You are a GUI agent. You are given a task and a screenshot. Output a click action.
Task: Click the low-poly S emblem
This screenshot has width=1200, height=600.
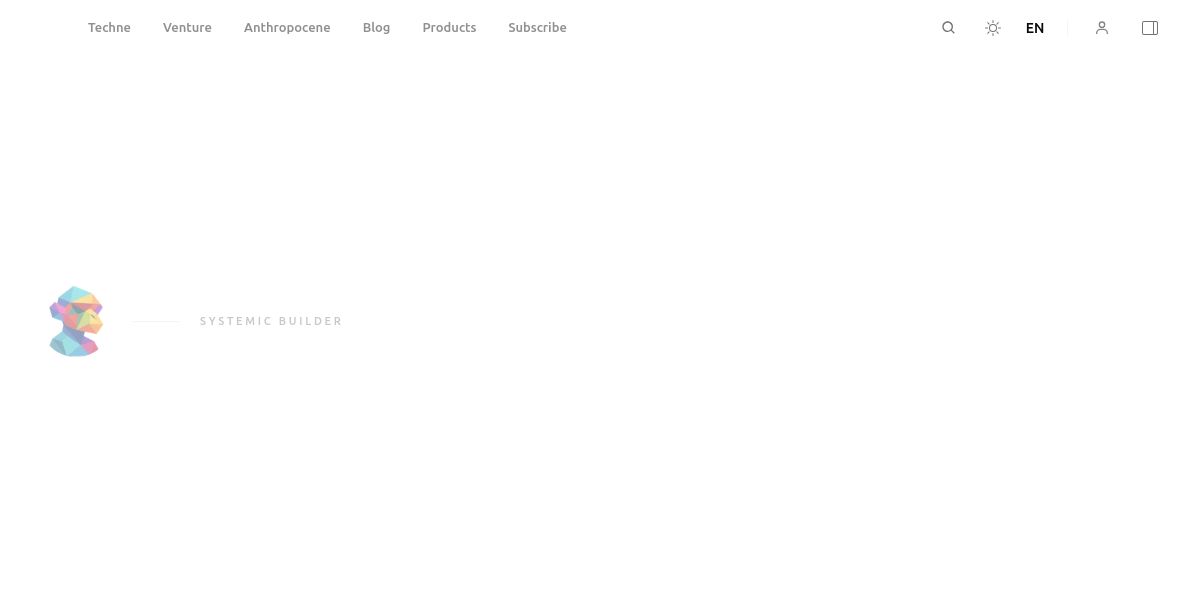76,321
